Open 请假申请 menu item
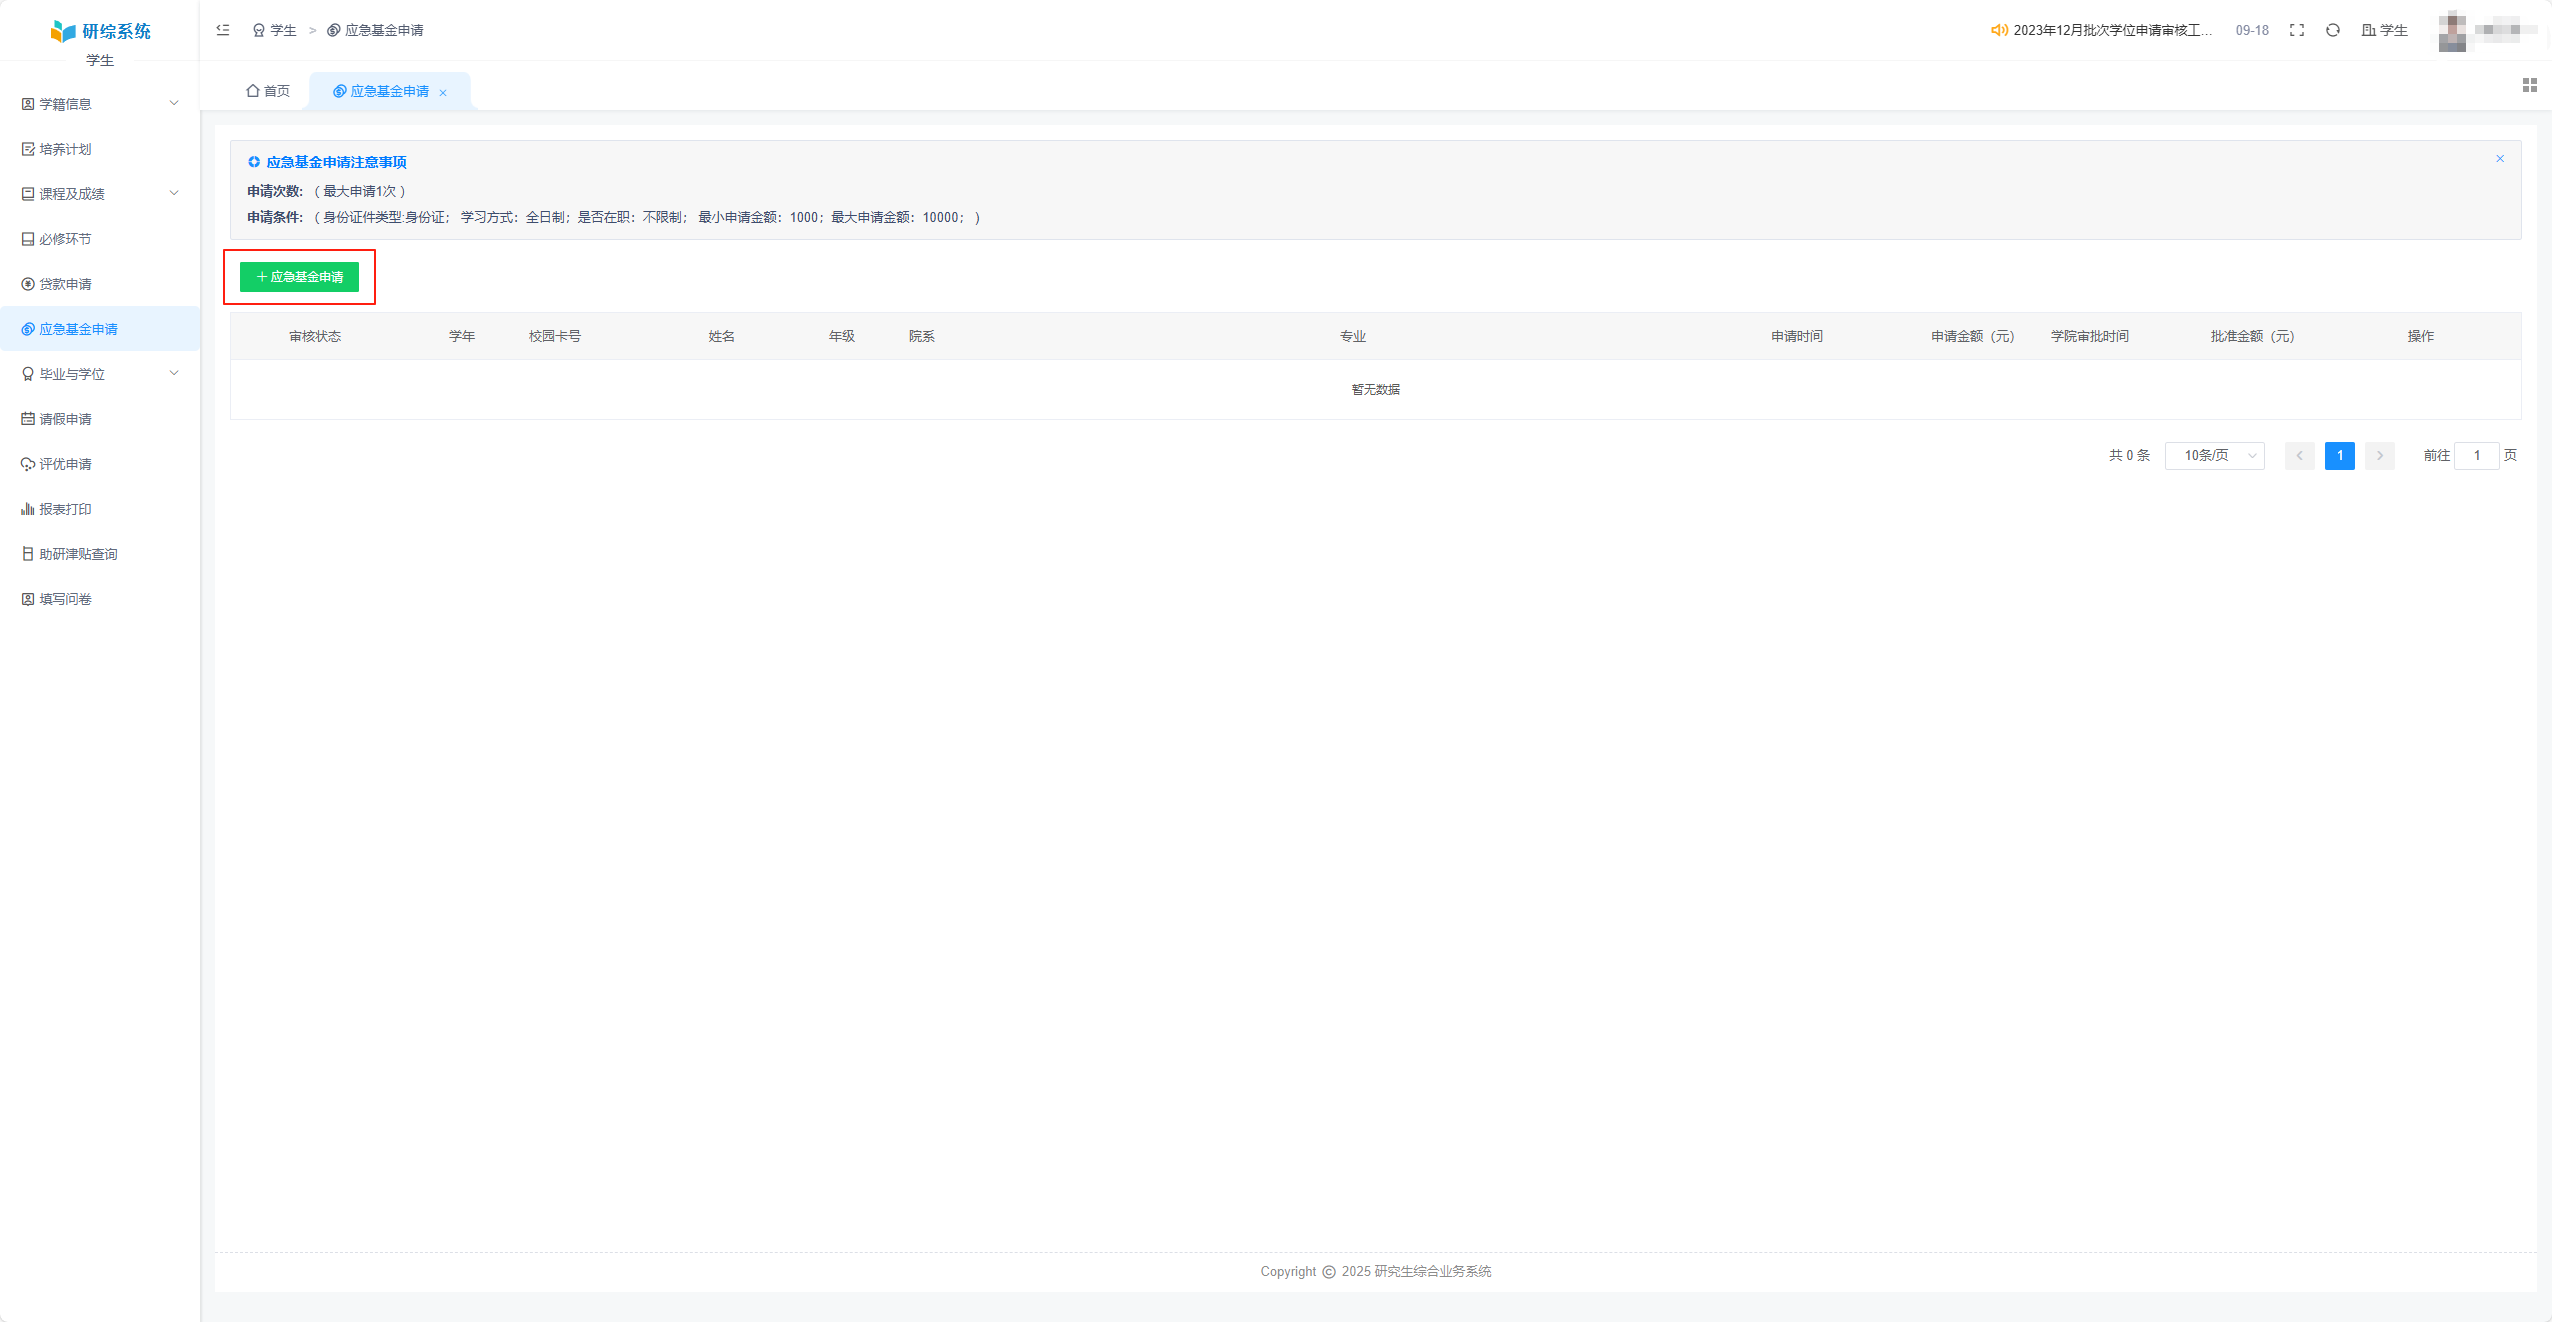This screenshot has width=2552, height=1322. pos(66,419)
